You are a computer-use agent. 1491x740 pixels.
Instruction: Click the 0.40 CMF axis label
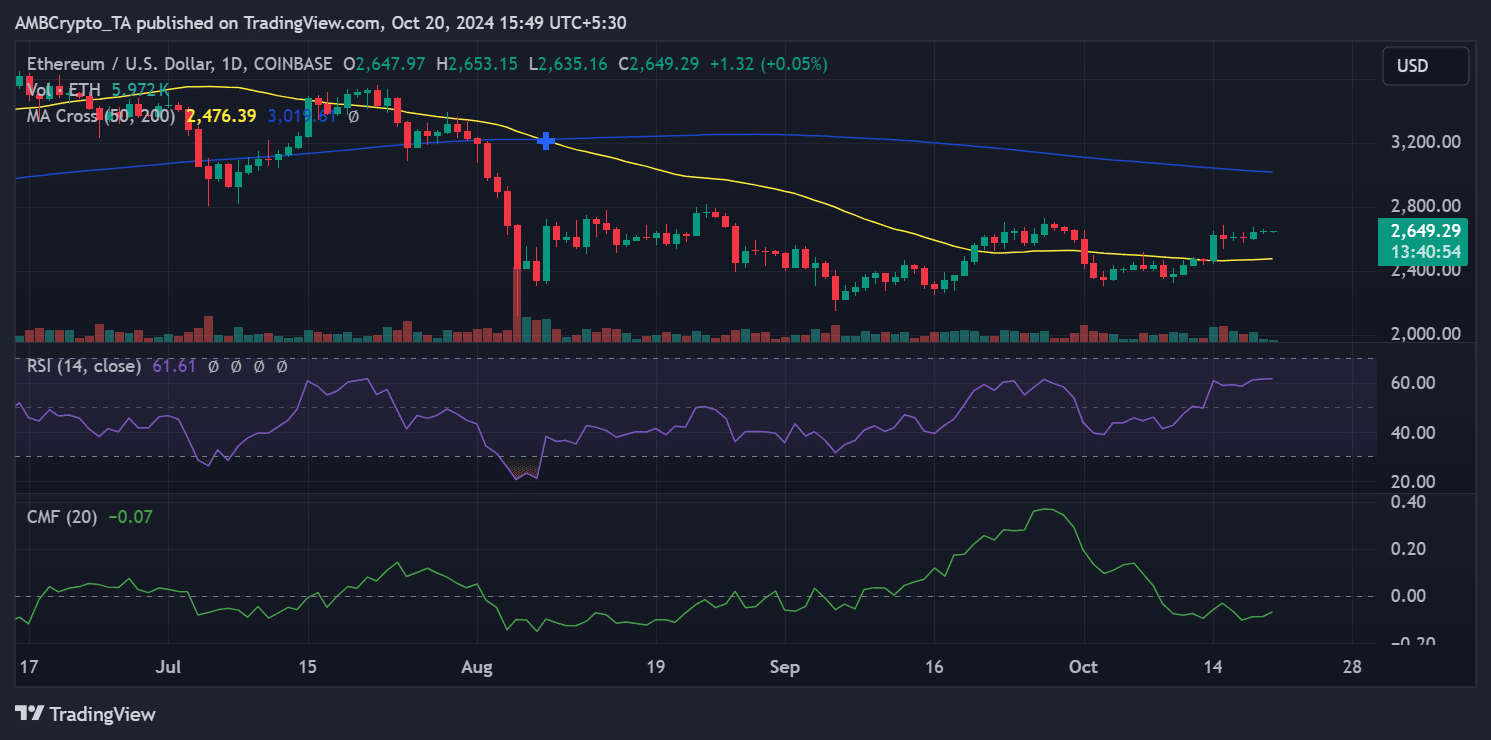click(x=1409, y=501)
